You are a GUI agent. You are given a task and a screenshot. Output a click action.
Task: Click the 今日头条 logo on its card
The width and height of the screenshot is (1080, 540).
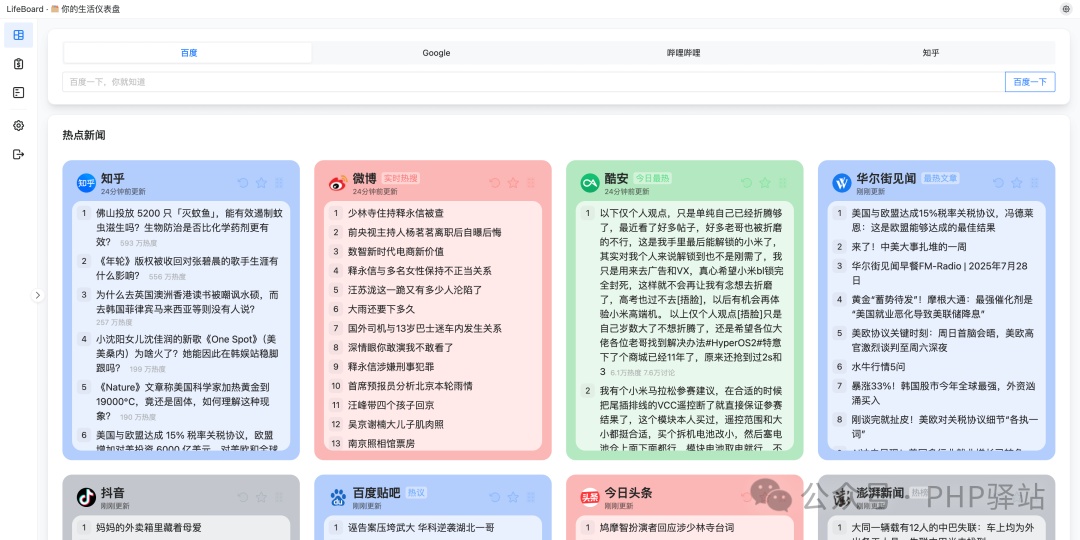coord(590,497)
